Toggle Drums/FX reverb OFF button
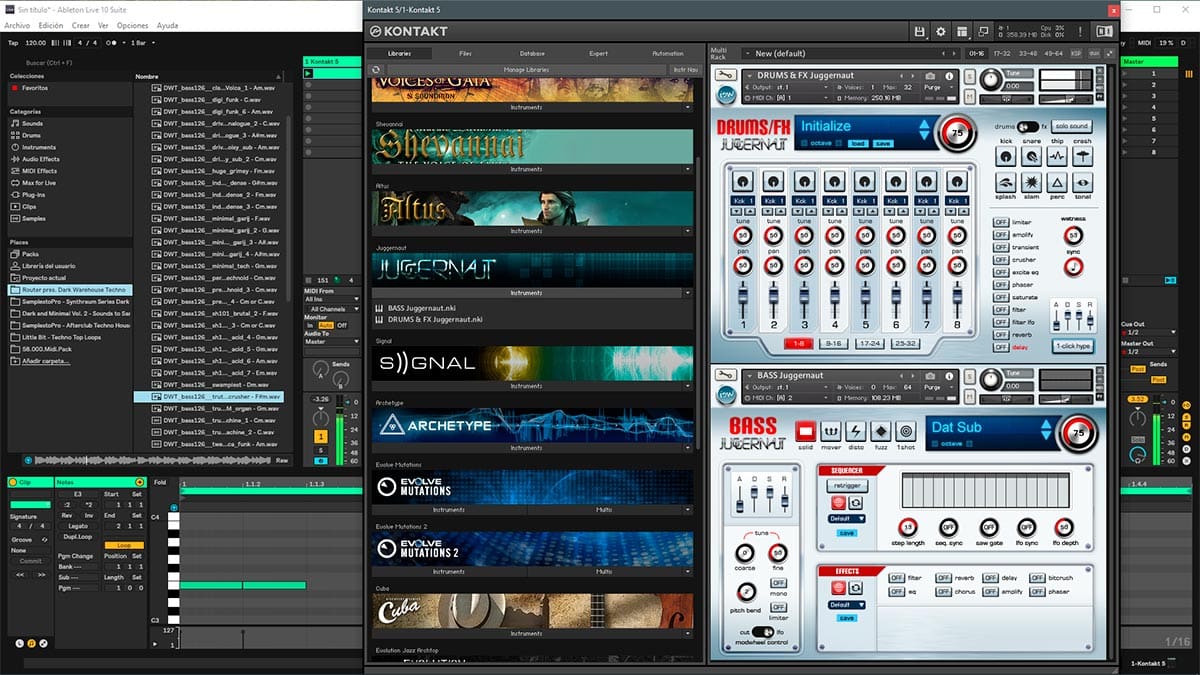This screenshot has height=675, width=1200. coord(1000,335)
